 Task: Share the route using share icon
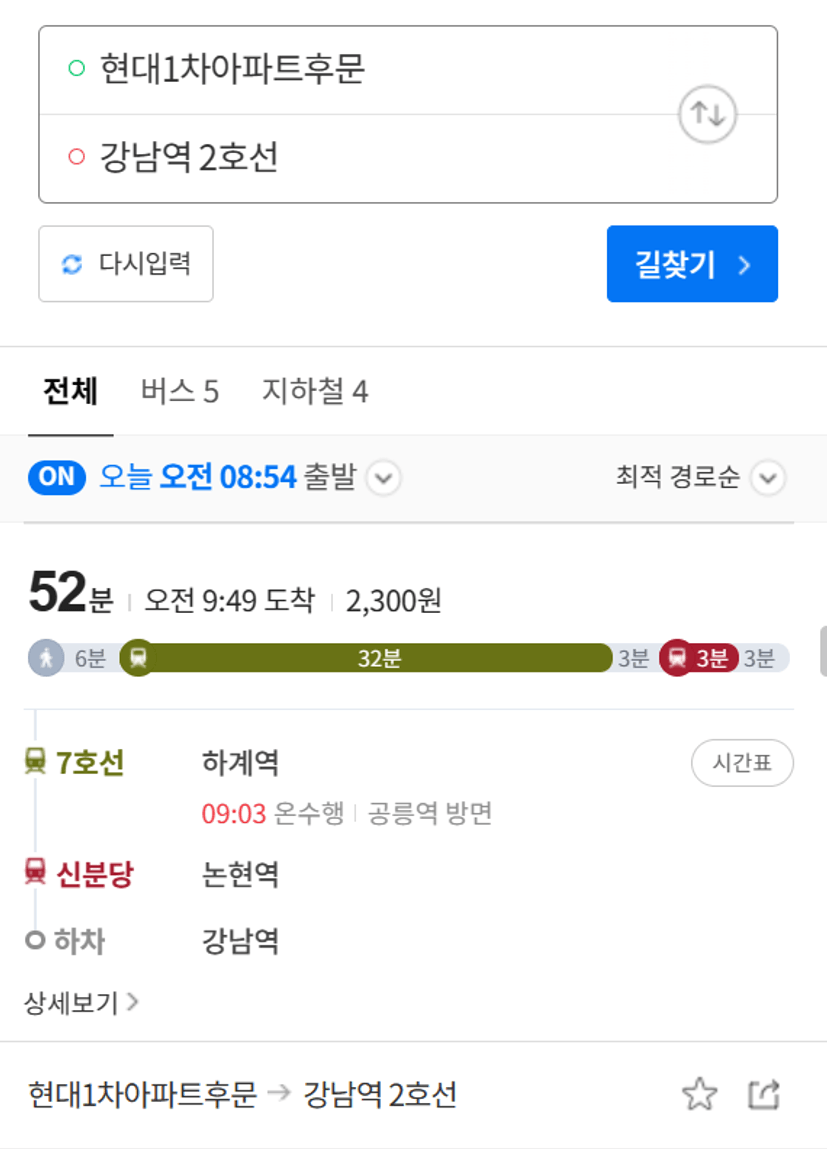[764, 1095]
